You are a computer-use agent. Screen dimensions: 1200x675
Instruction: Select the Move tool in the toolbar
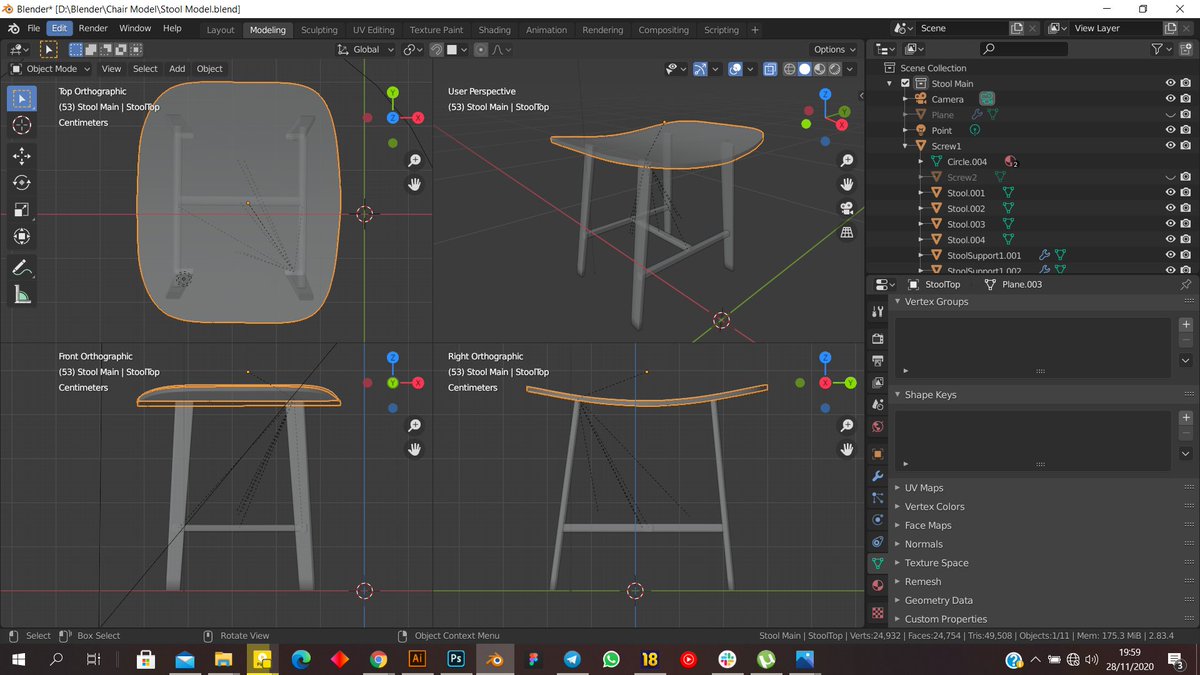pyautogui.click(x=22, y=156)
